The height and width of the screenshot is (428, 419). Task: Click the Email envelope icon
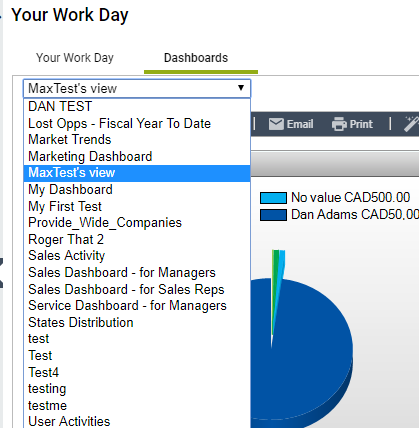tap(276, 124)
